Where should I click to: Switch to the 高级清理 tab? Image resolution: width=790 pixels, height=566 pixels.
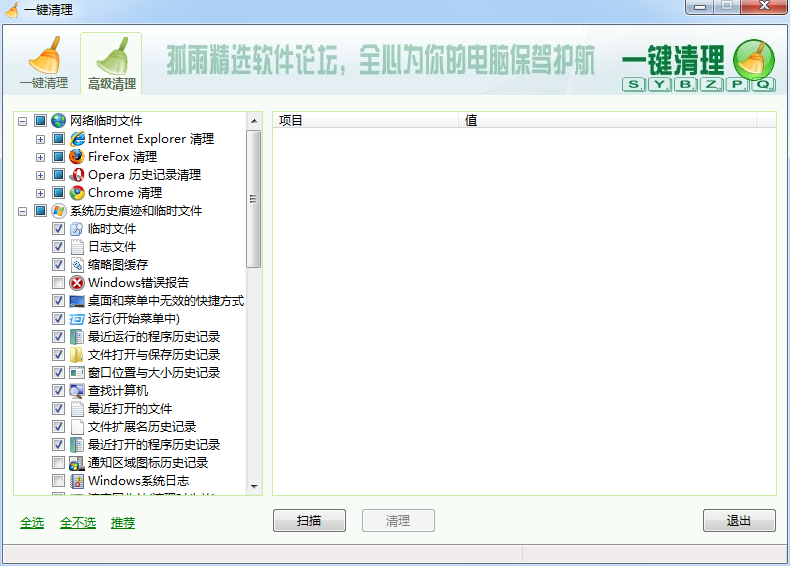click(x=111, y=64)
